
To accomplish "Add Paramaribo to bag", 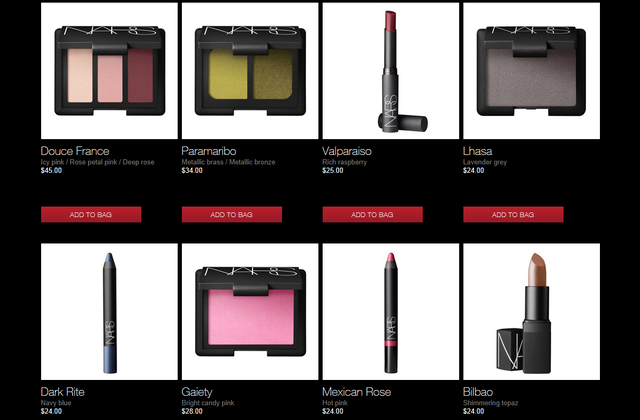I will [x=232, y=214].
